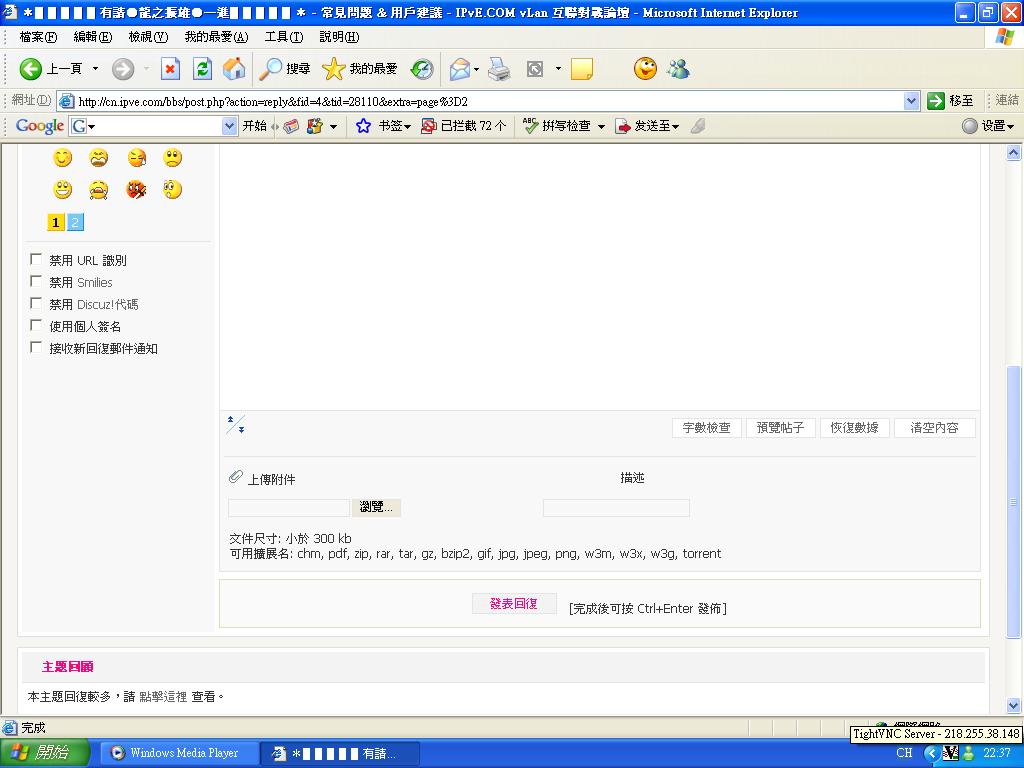Check 禁用 URL 識別 option
This screenshot has height=768, width=1024.
click(37, 259)
